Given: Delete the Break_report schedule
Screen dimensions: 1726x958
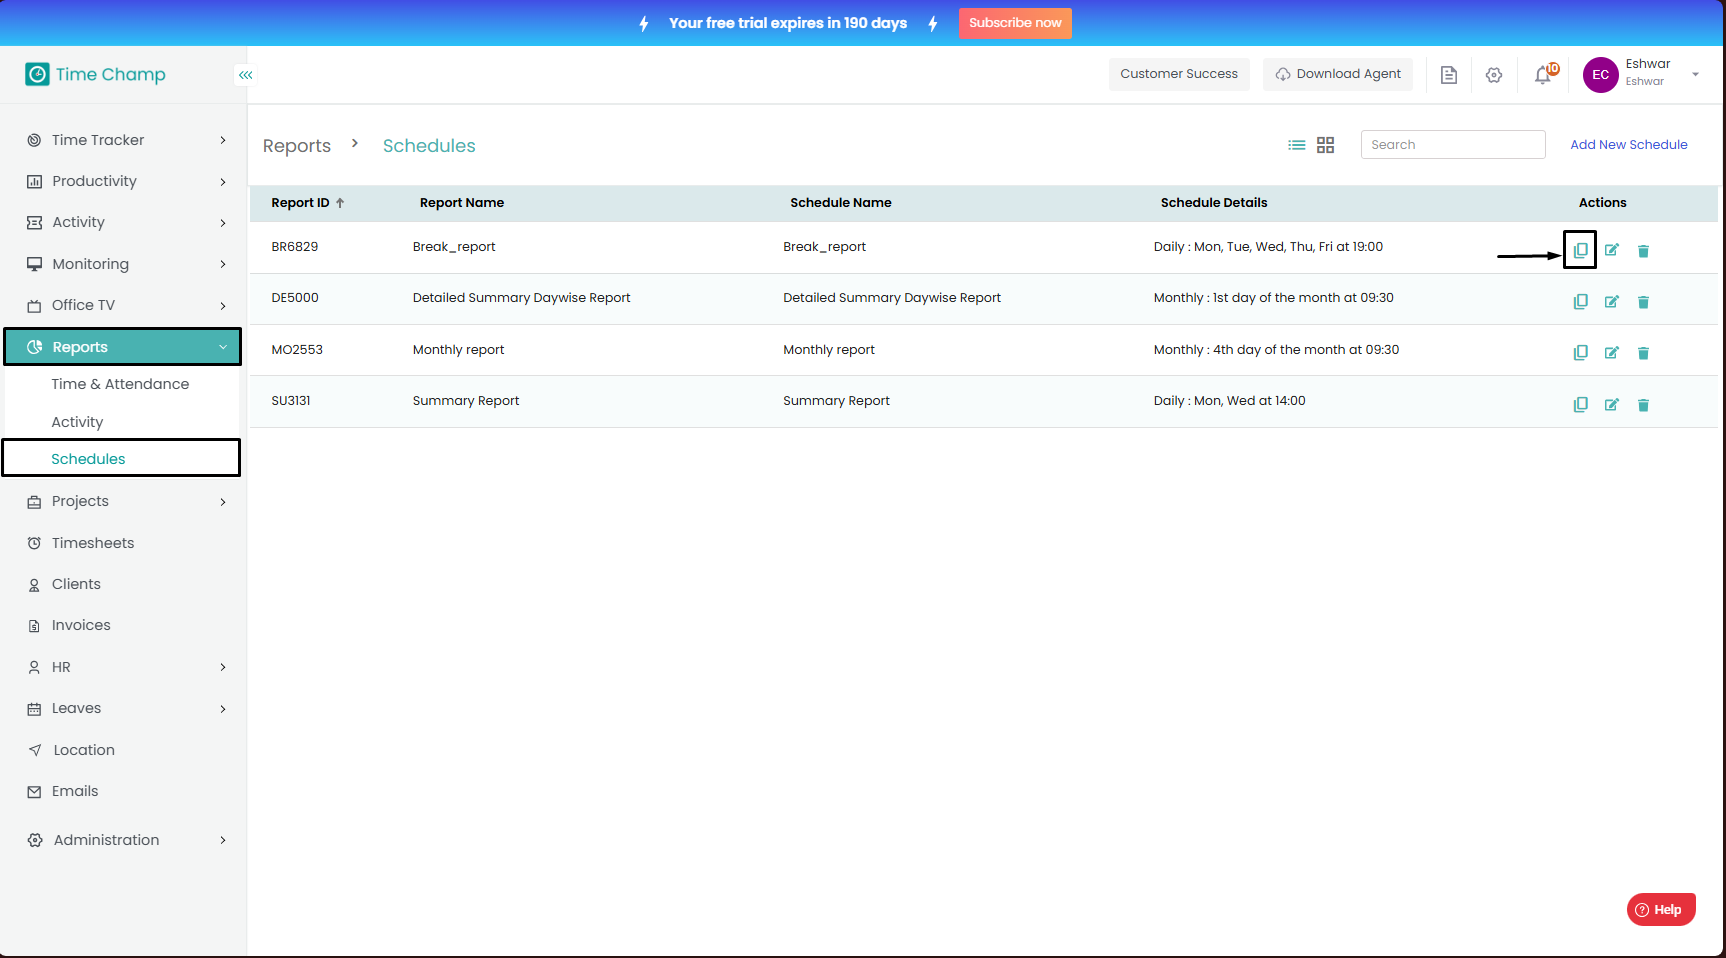Looking at the screenshot, I should [1643, 251].
